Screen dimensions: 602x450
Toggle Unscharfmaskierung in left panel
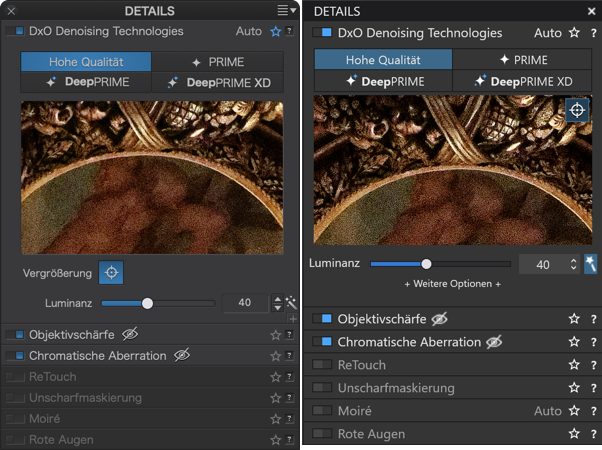tap(15, 397)
